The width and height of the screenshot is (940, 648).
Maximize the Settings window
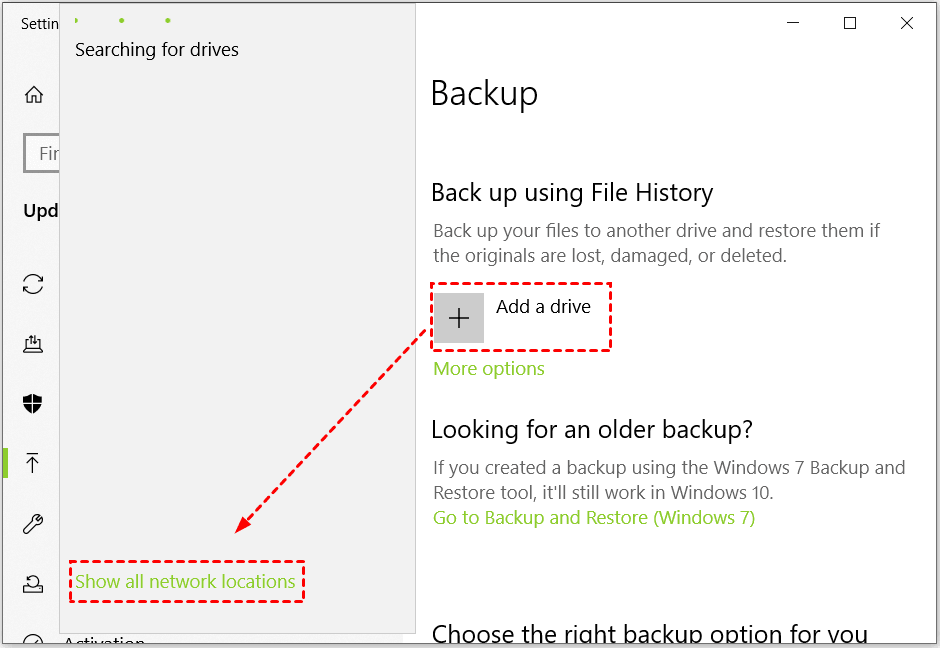point(850,24)
